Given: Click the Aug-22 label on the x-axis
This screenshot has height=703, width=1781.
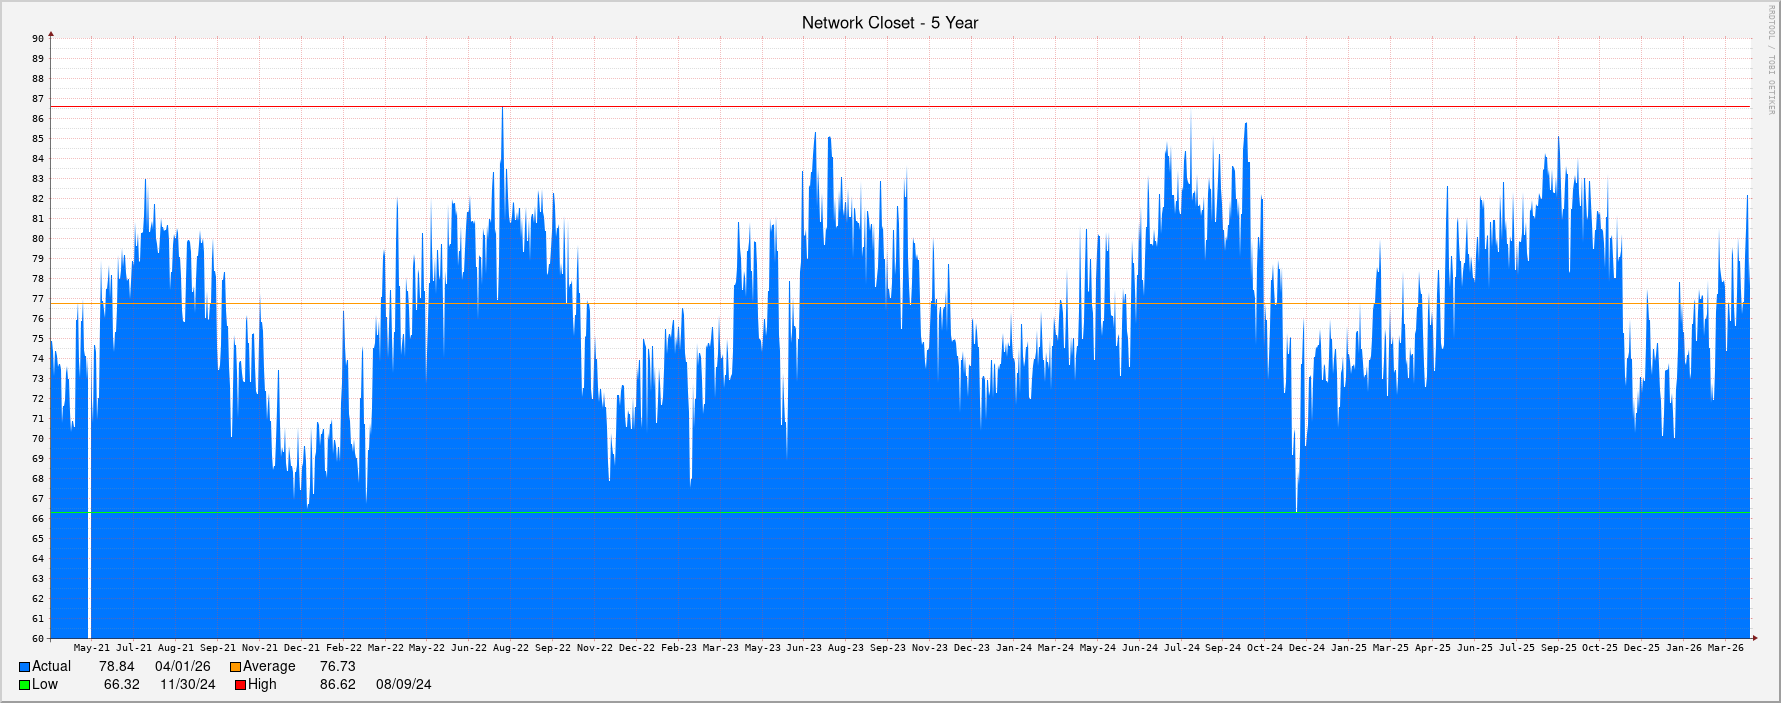Looking at the screenshot, I should [x=510, y=648].
